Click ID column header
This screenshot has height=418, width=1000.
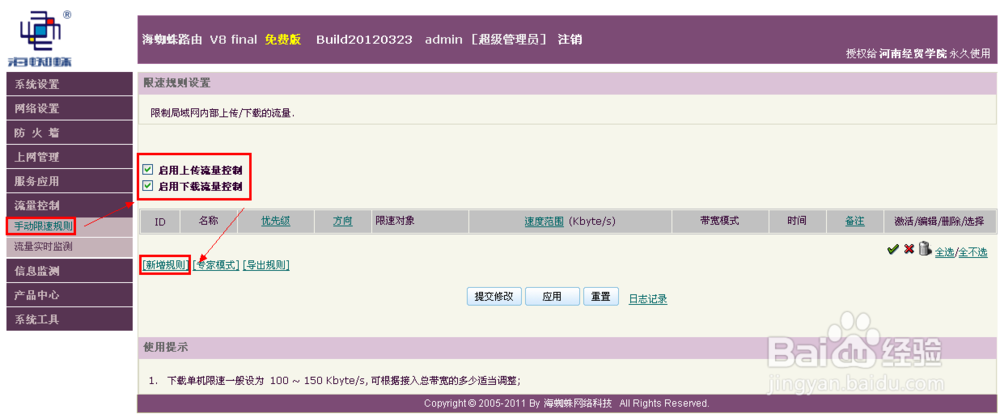click(x=160, y=221)
